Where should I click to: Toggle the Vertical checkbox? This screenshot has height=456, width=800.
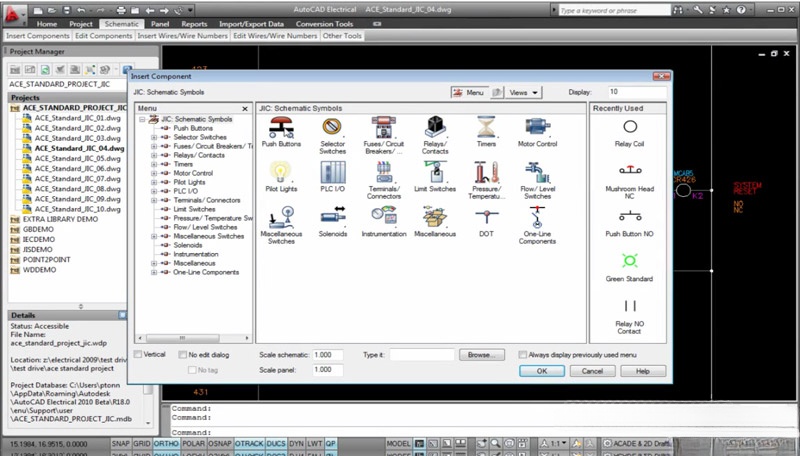(138, 354)
